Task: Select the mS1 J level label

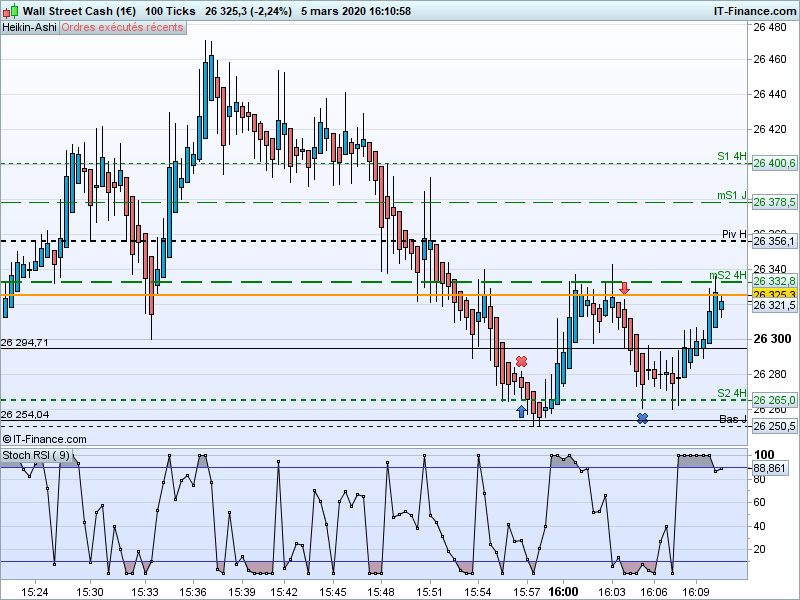Action: click(732, 195)
